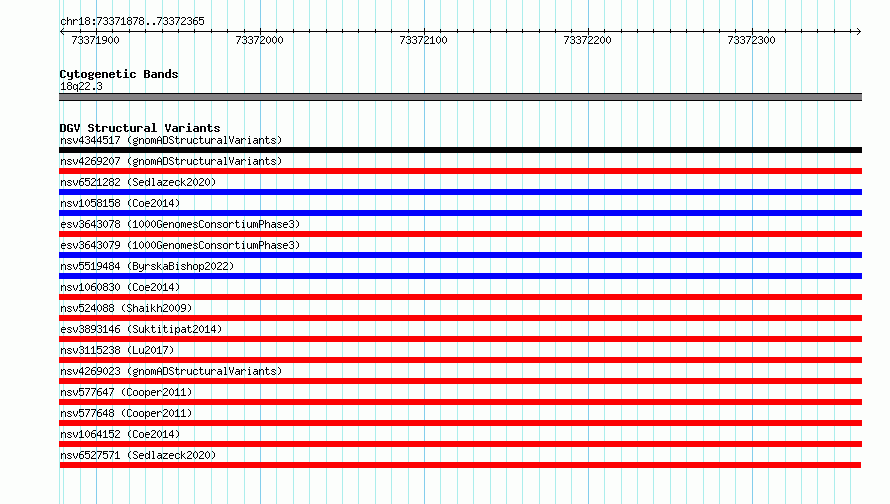Click the nsv4344517 gnomADStructuralVariants label
Image resolution: width=890 pixels, height=504 pixels.
pos(171,140)
